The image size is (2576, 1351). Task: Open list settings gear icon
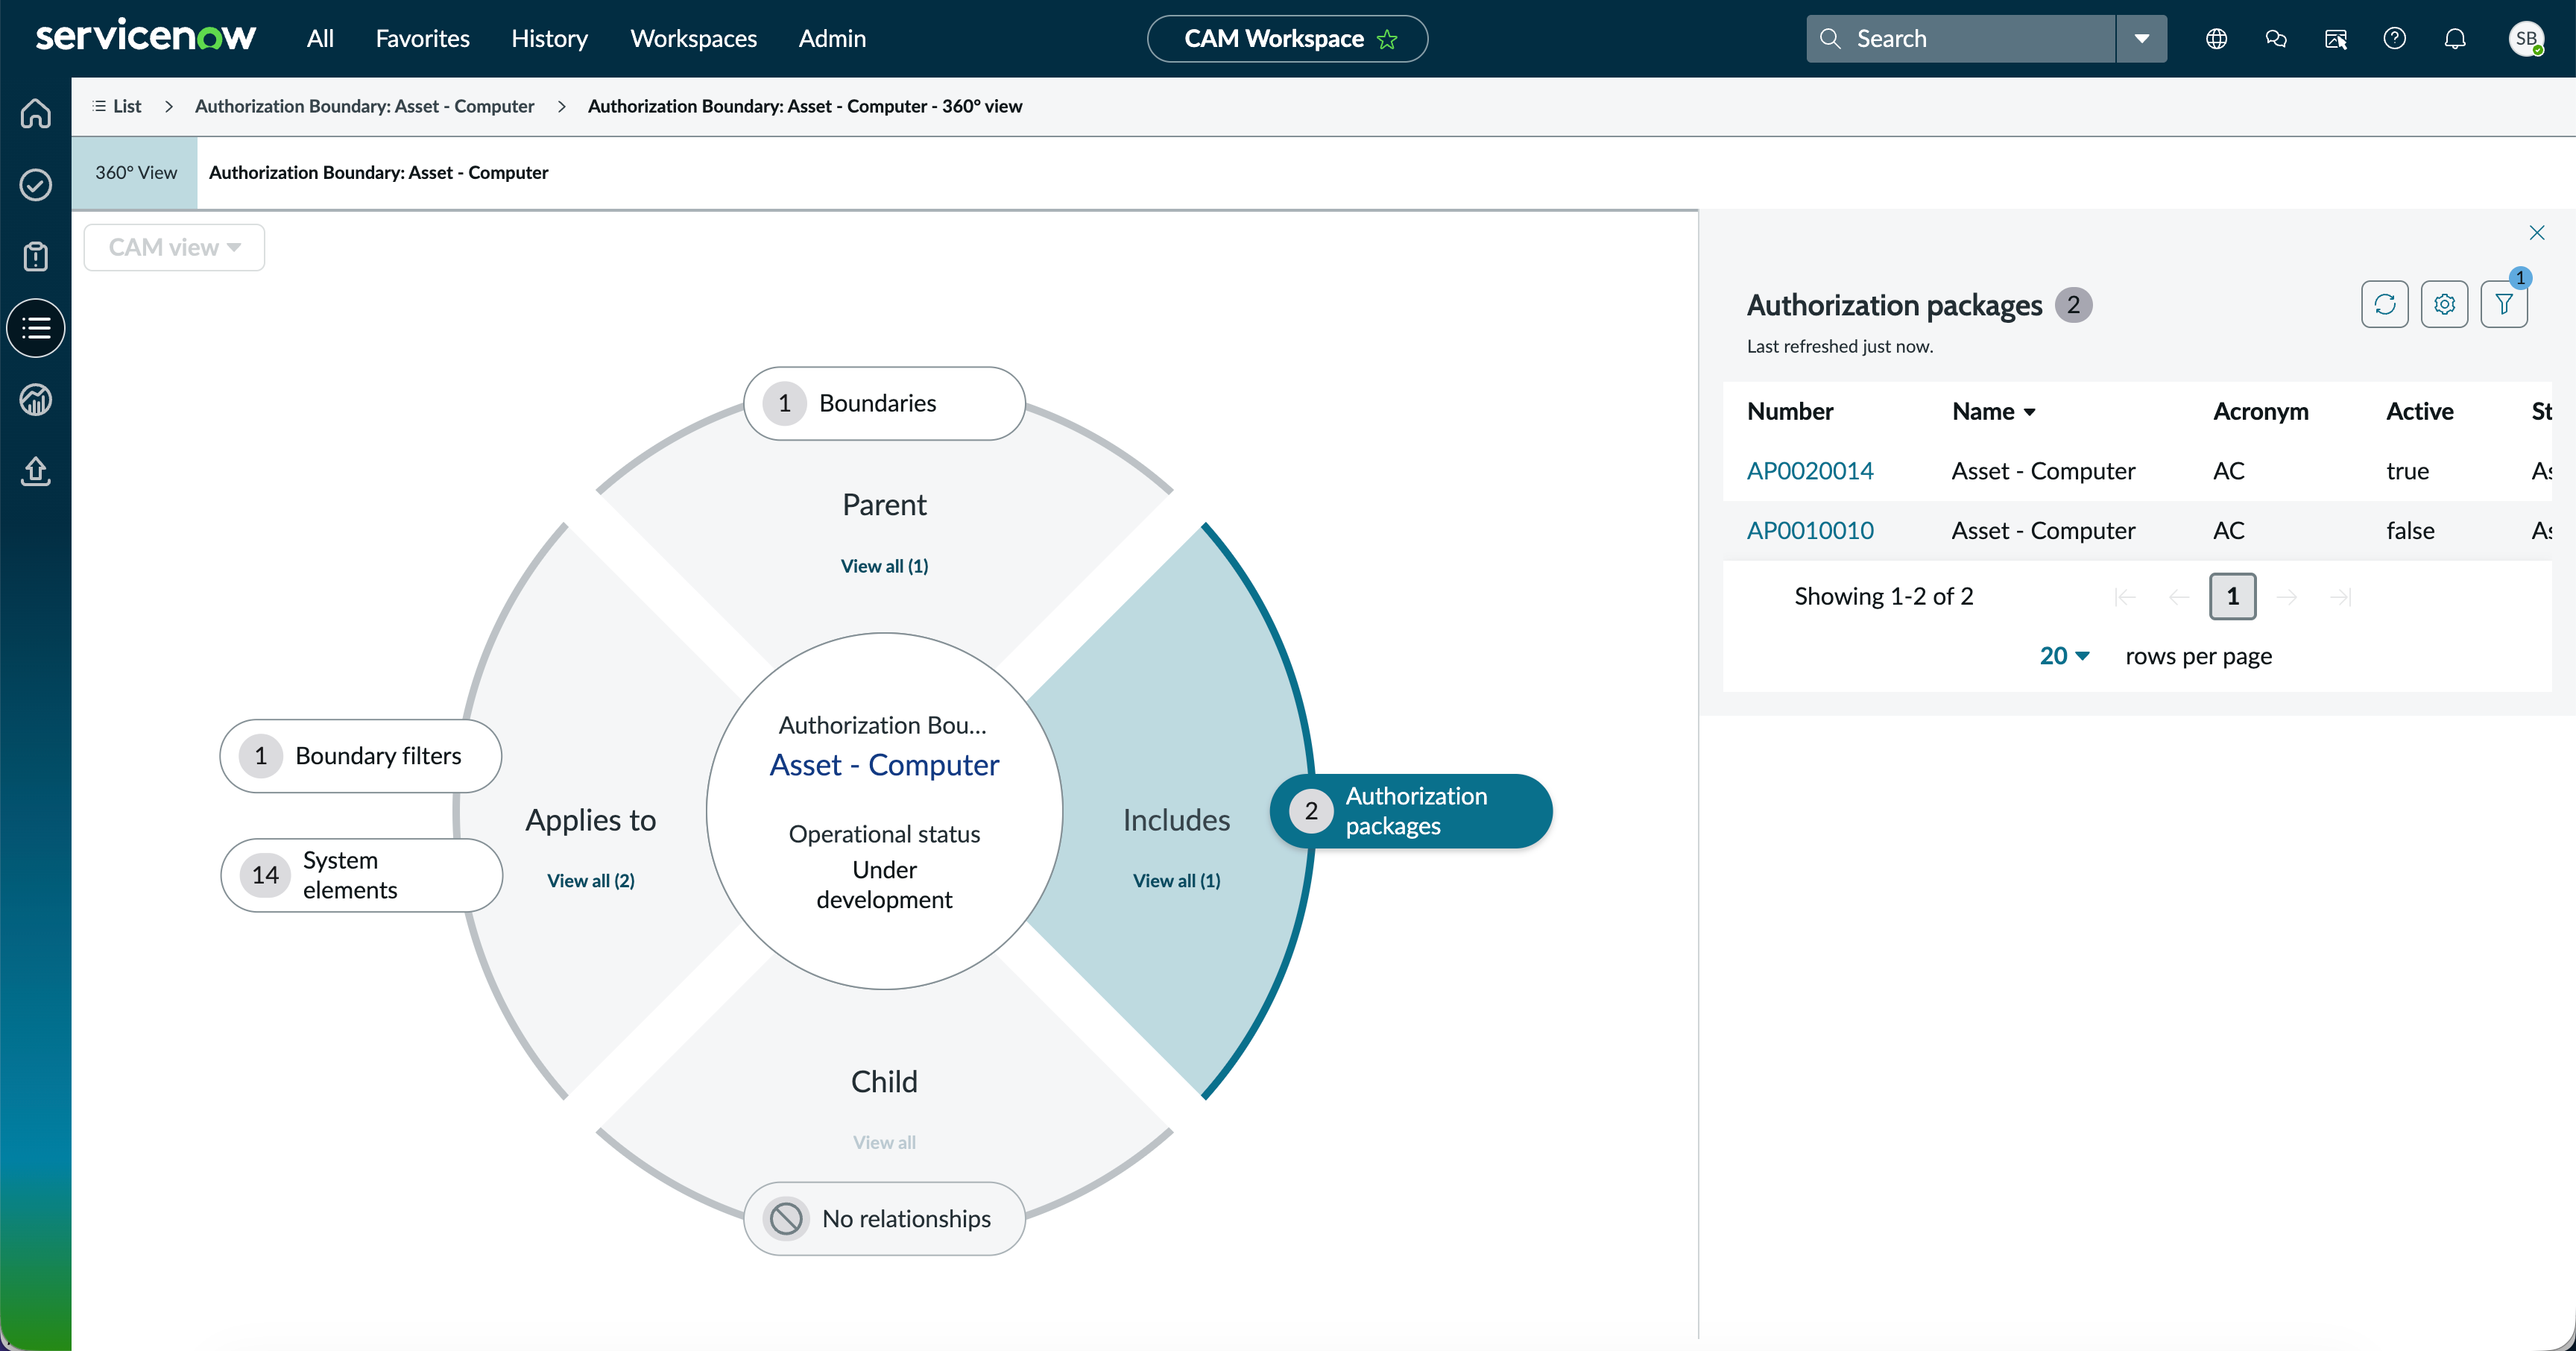click(x=2445, y=304)
